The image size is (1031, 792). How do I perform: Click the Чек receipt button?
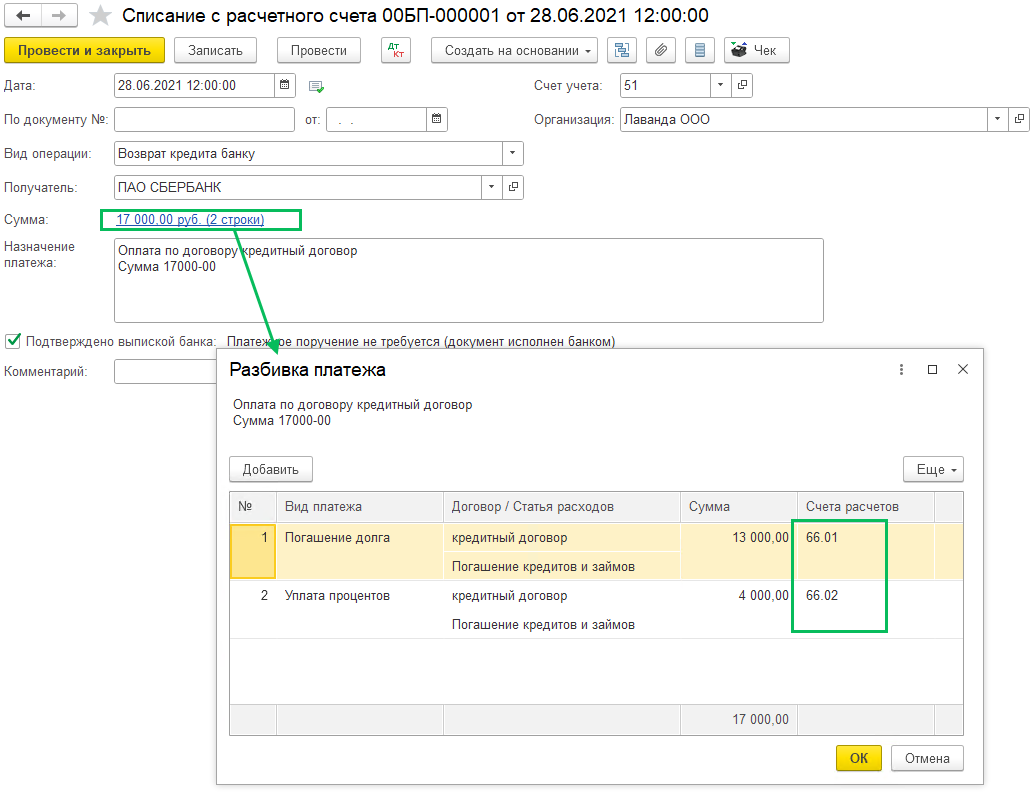[756, 50]
